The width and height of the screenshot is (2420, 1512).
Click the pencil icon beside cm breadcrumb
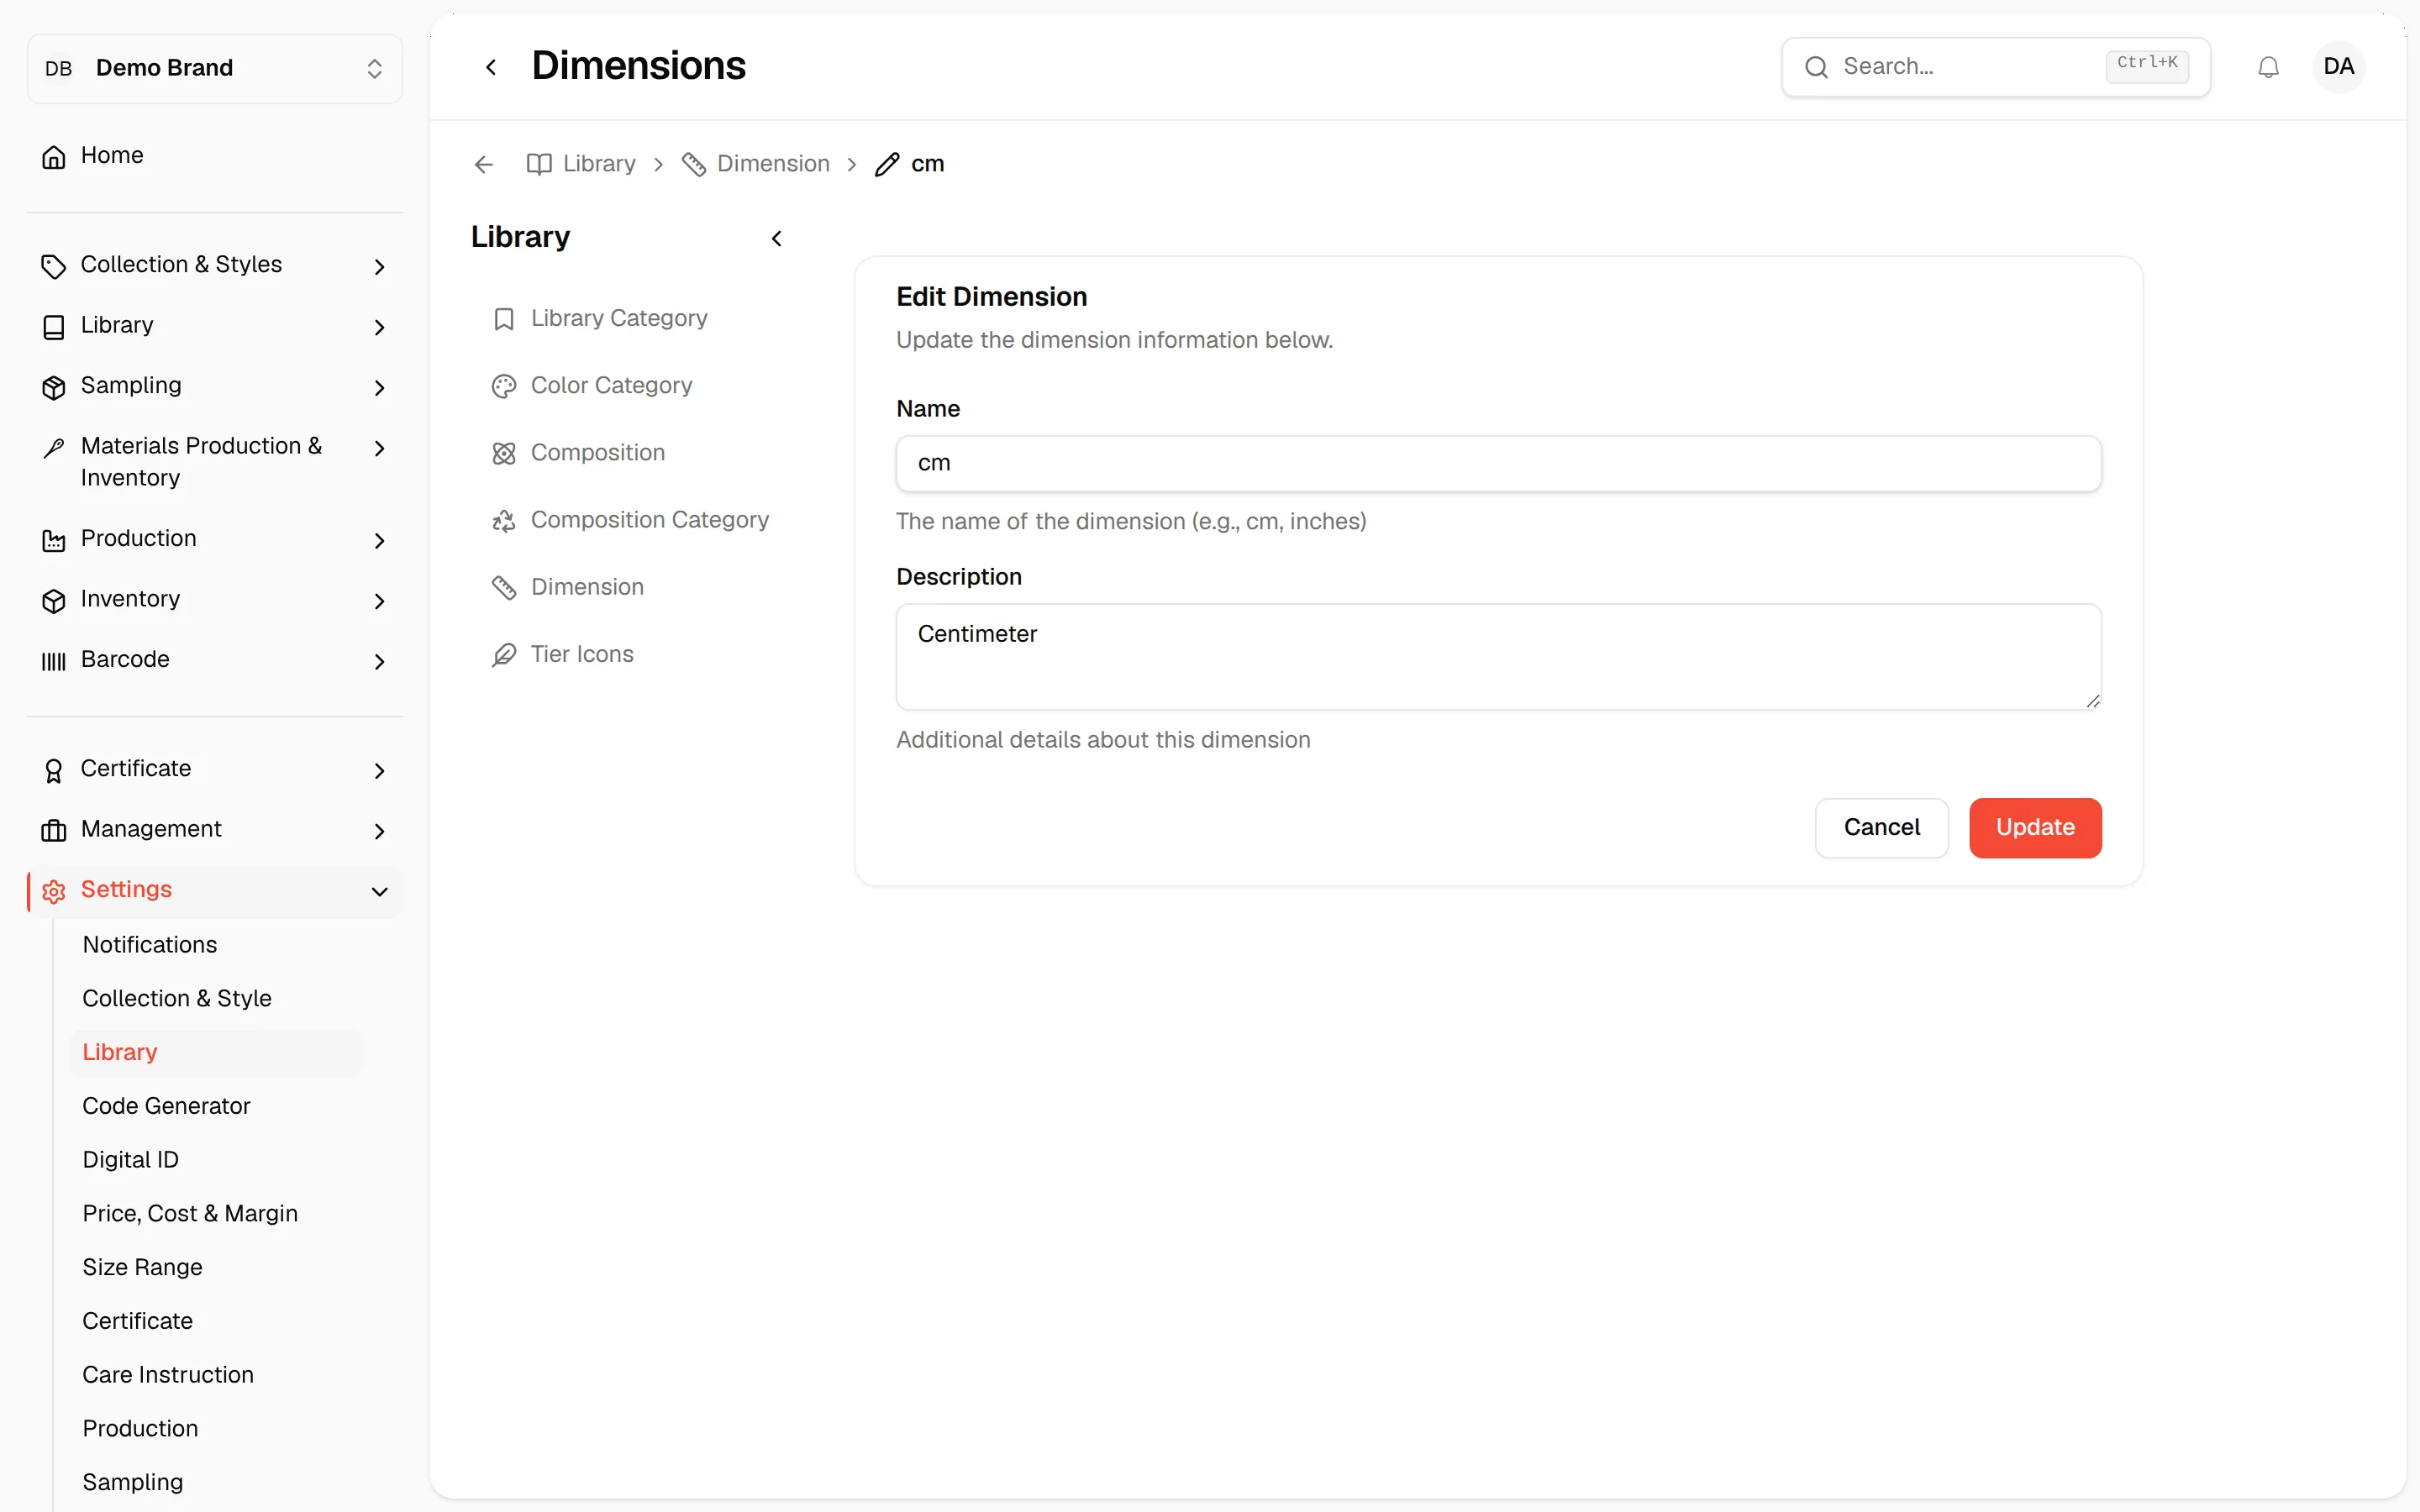887,164
